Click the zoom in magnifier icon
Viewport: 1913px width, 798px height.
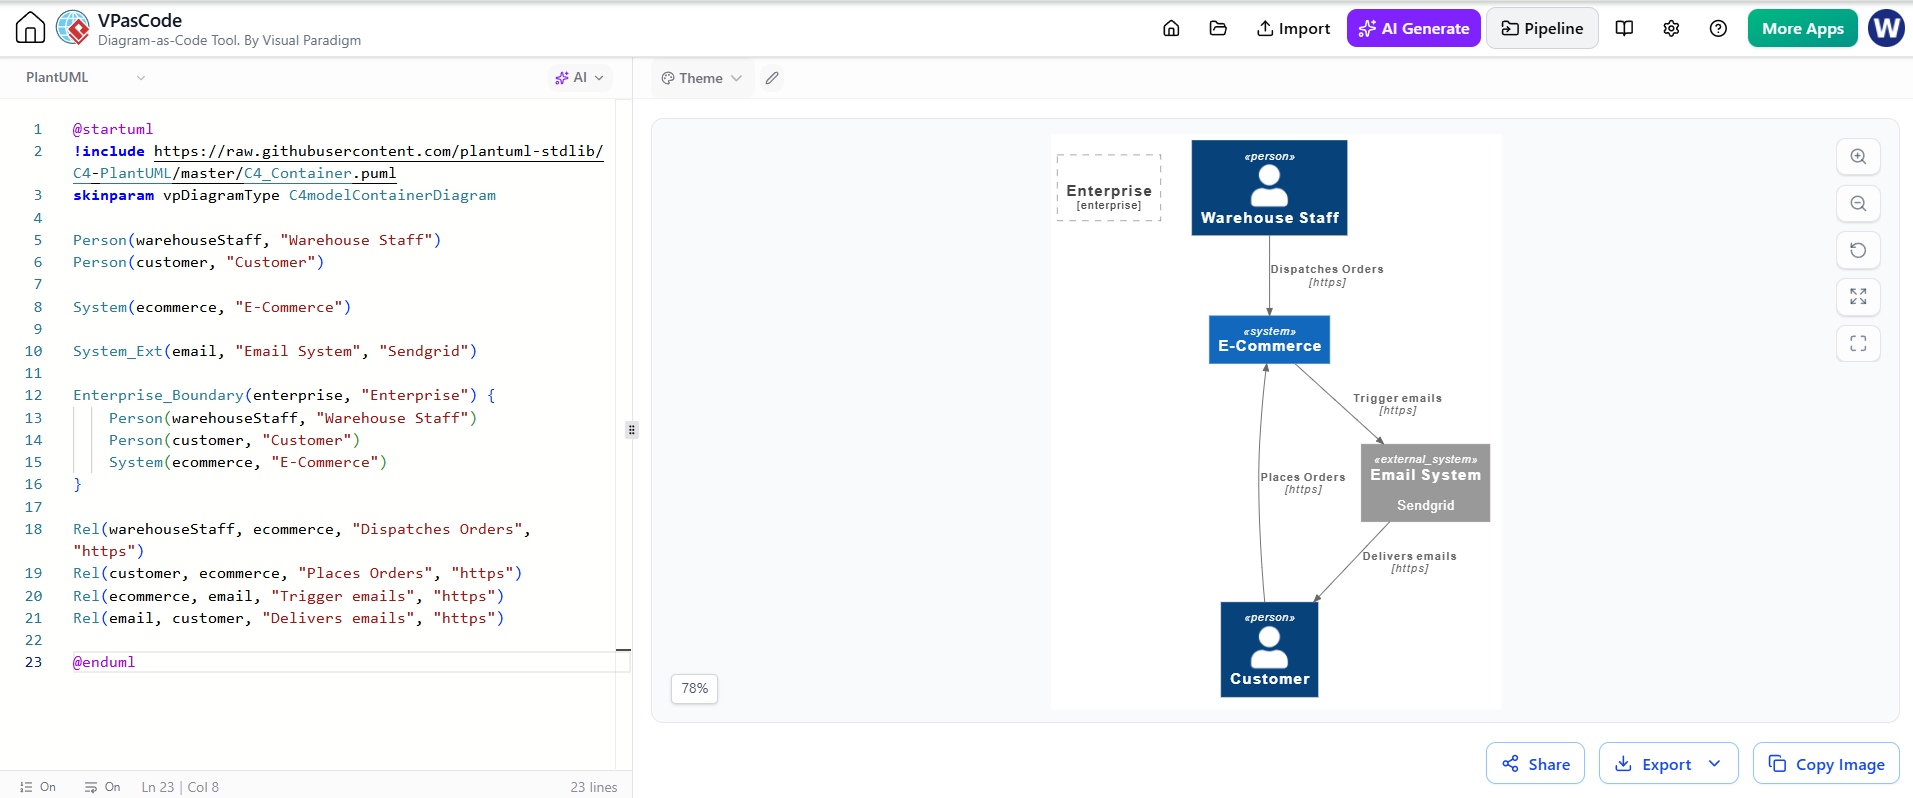[1858, 157]
